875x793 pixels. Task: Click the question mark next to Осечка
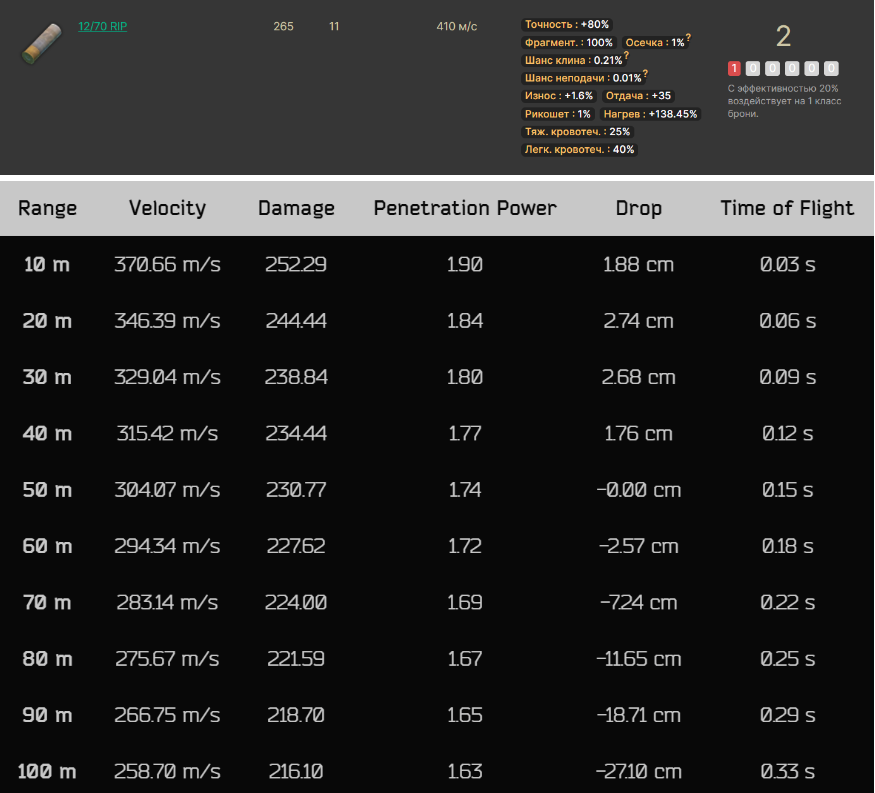pos(688,39)
